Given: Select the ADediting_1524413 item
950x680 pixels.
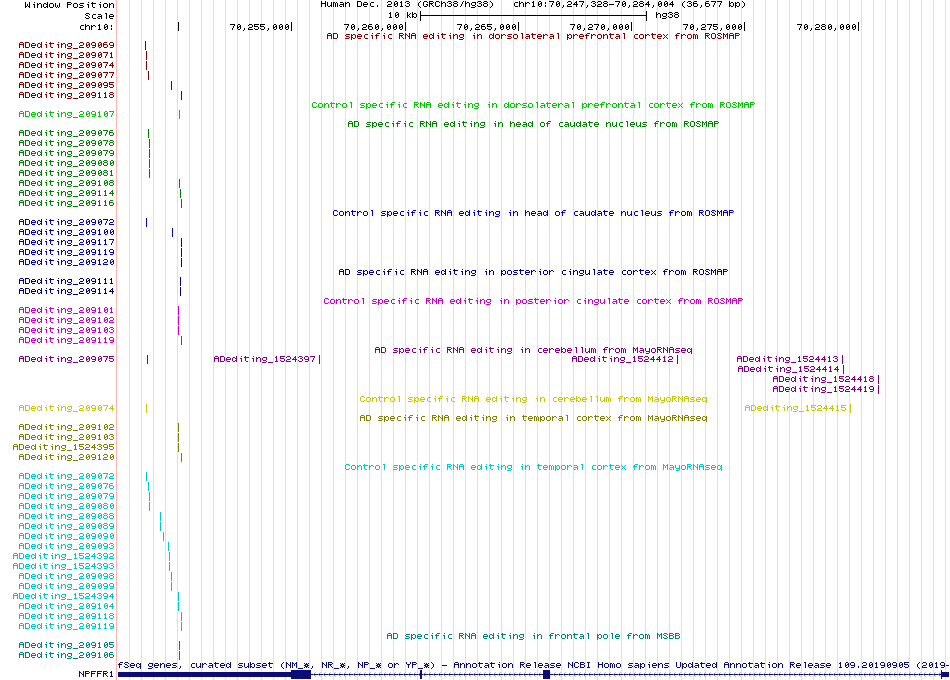Looking at the screenshot, I should [789, 359].
